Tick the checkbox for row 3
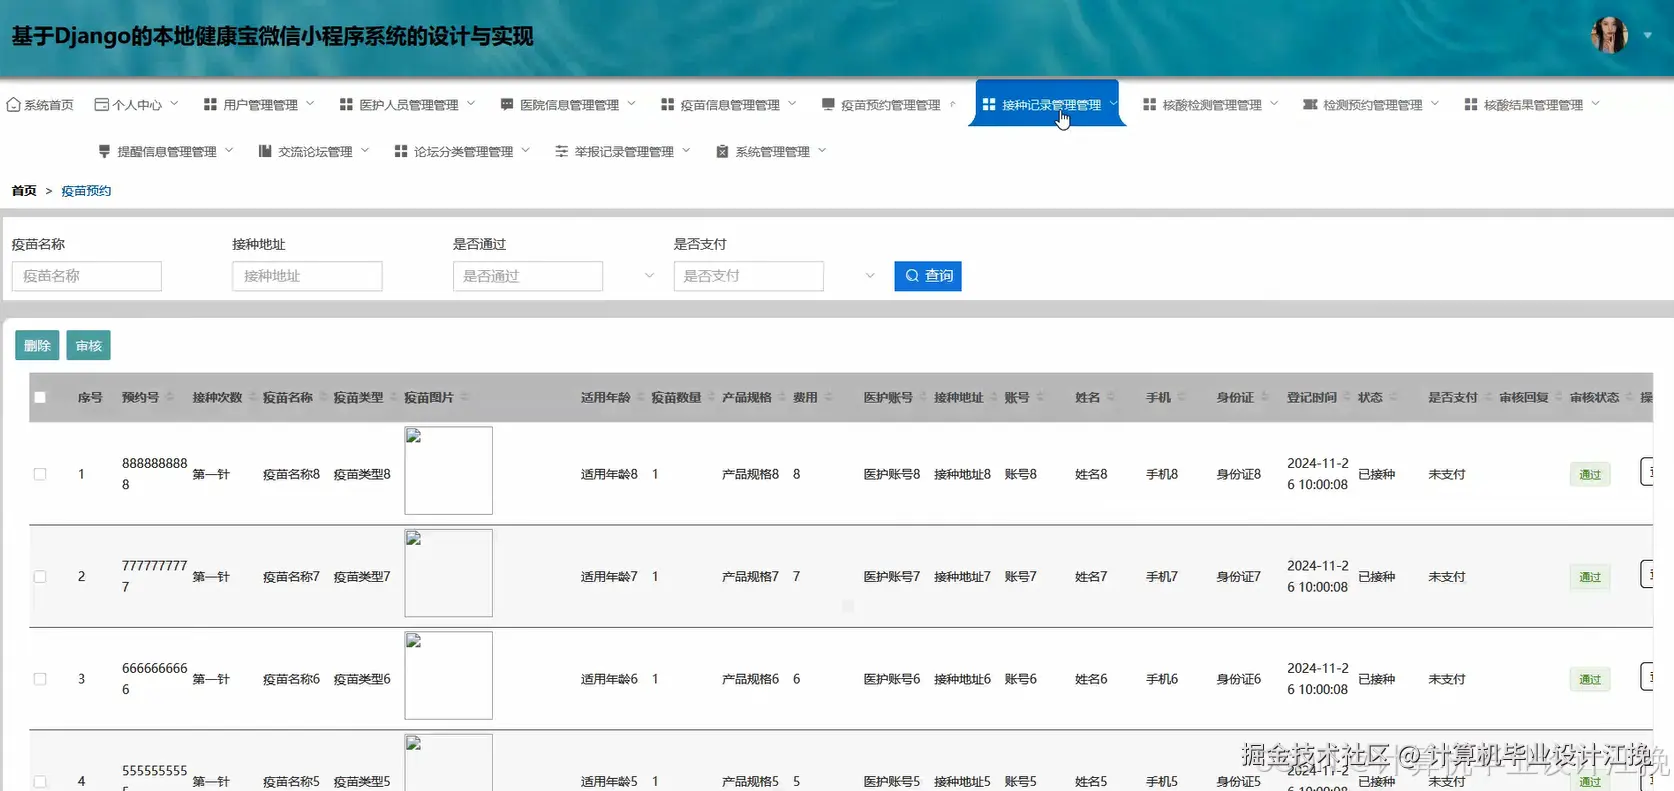The height and width of the screenshot is (791, 1674). coord(40,679)
